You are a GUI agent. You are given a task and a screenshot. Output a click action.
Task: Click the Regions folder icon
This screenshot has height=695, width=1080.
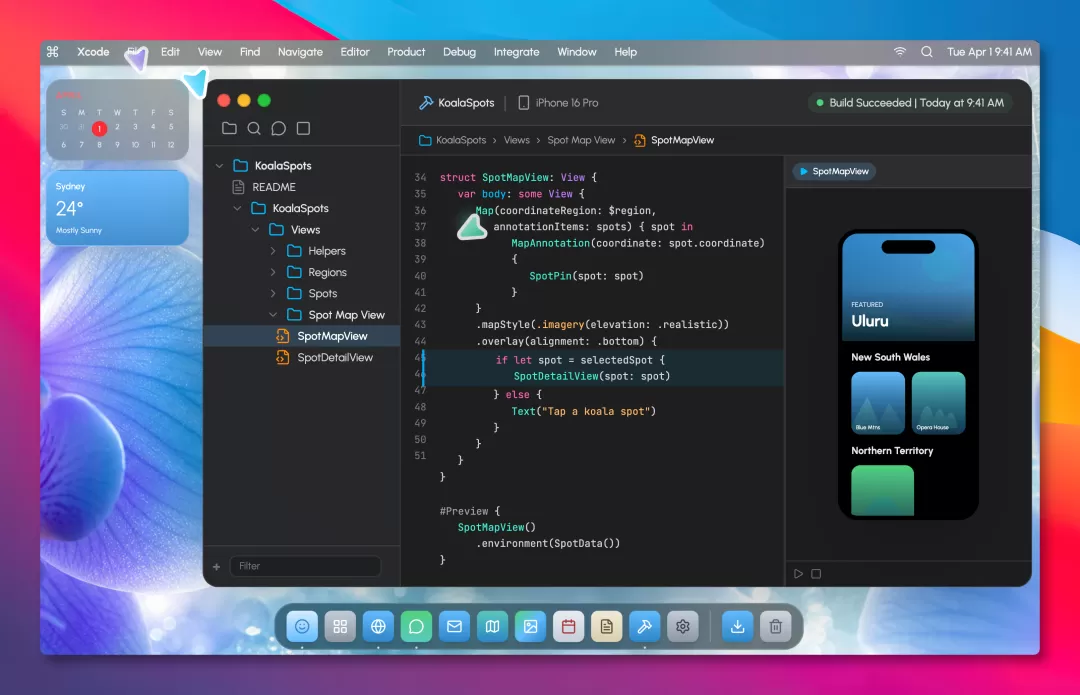point(294,272)
